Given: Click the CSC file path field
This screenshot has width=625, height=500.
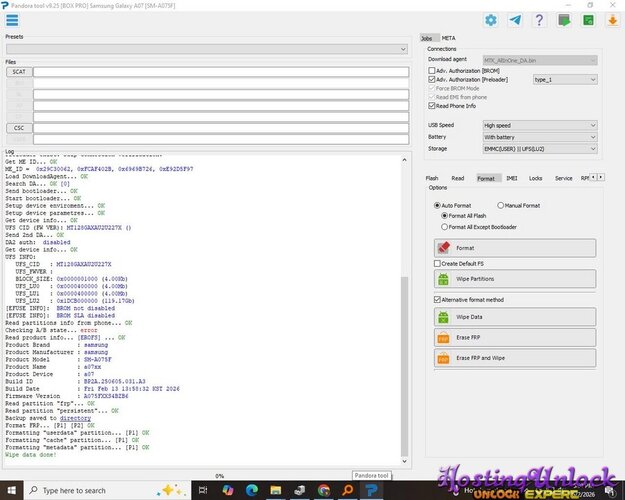Looking at the screenshot, I should 221,128.
